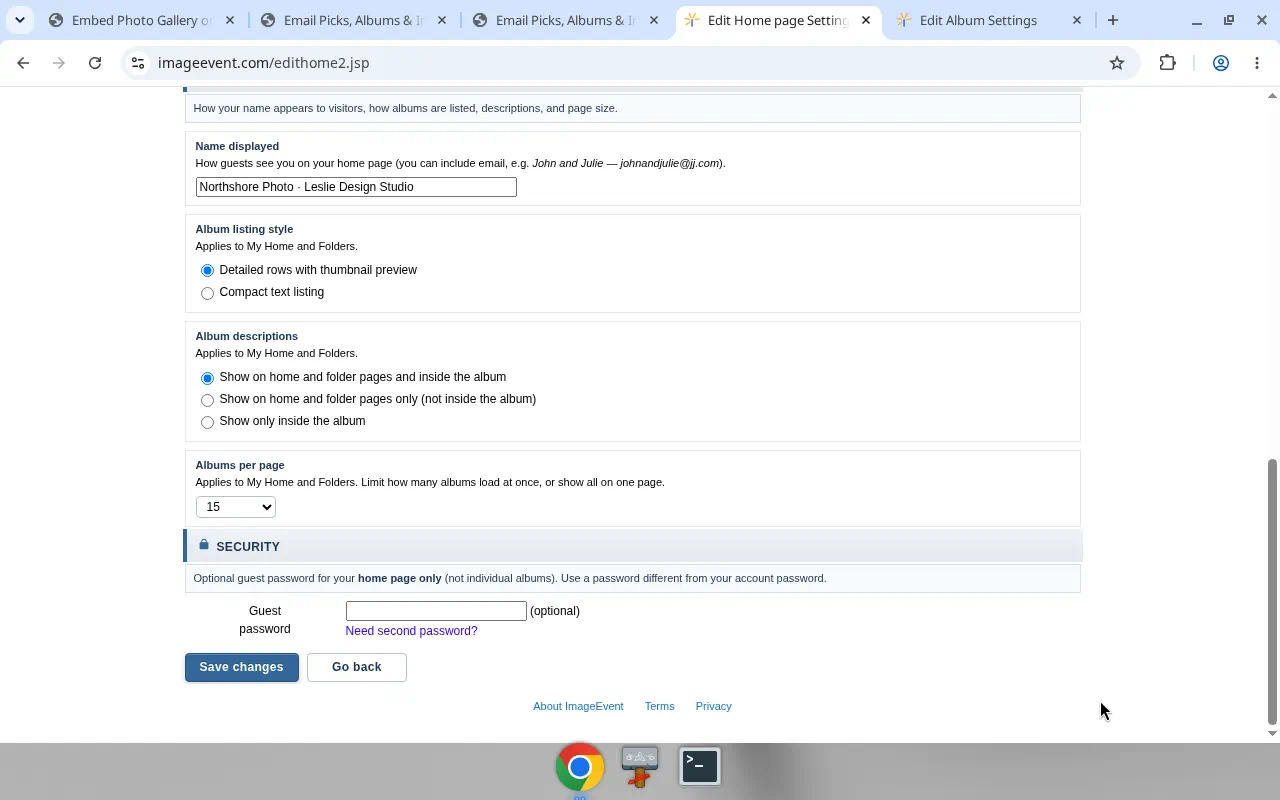Screen dimensions: 1280x800
Task: Click the Save changes button
Action: [x=242, y=667]
